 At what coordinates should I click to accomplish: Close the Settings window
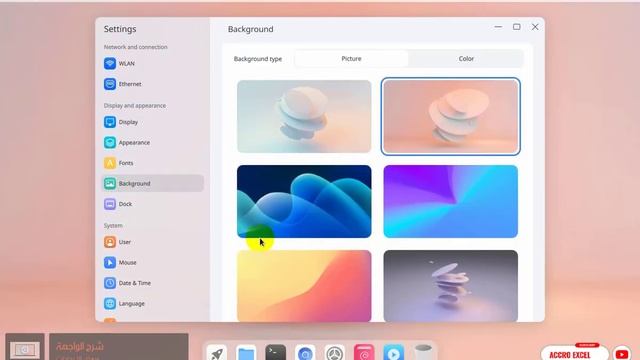pyautogui.click(x=535, y=27)
